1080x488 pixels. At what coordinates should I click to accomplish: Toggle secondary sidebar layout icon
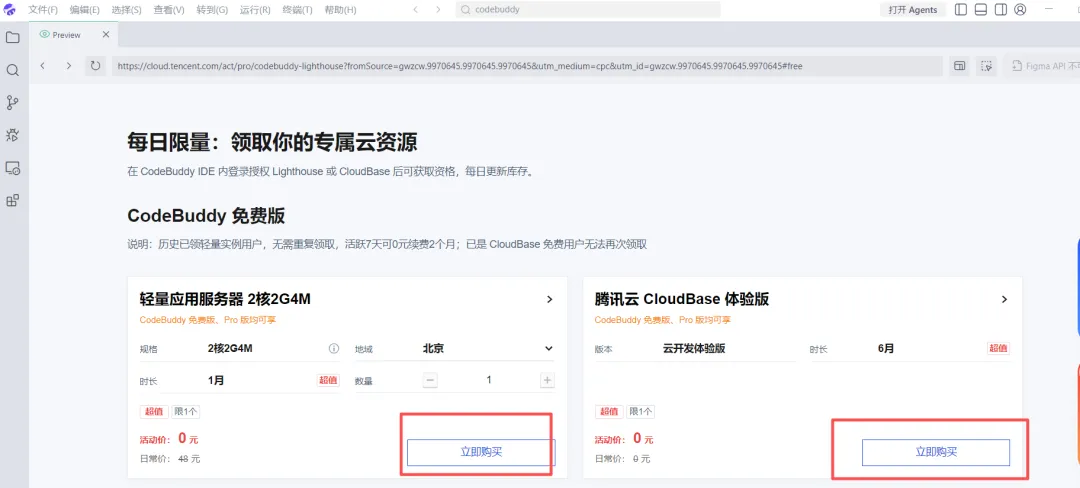(1001, 10)
